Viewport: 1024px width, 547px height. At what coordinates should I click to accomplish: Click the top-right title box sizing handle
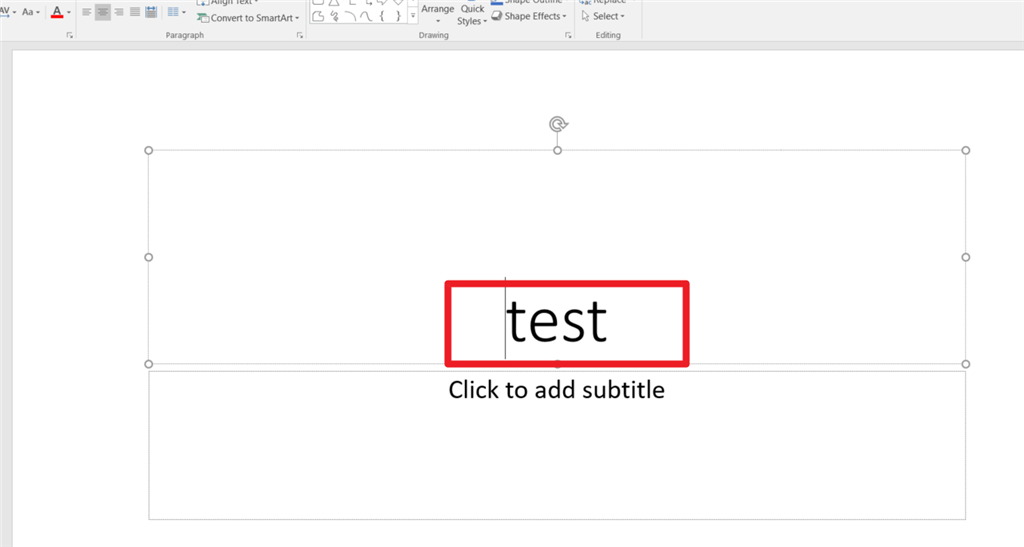tap(966, 151)
